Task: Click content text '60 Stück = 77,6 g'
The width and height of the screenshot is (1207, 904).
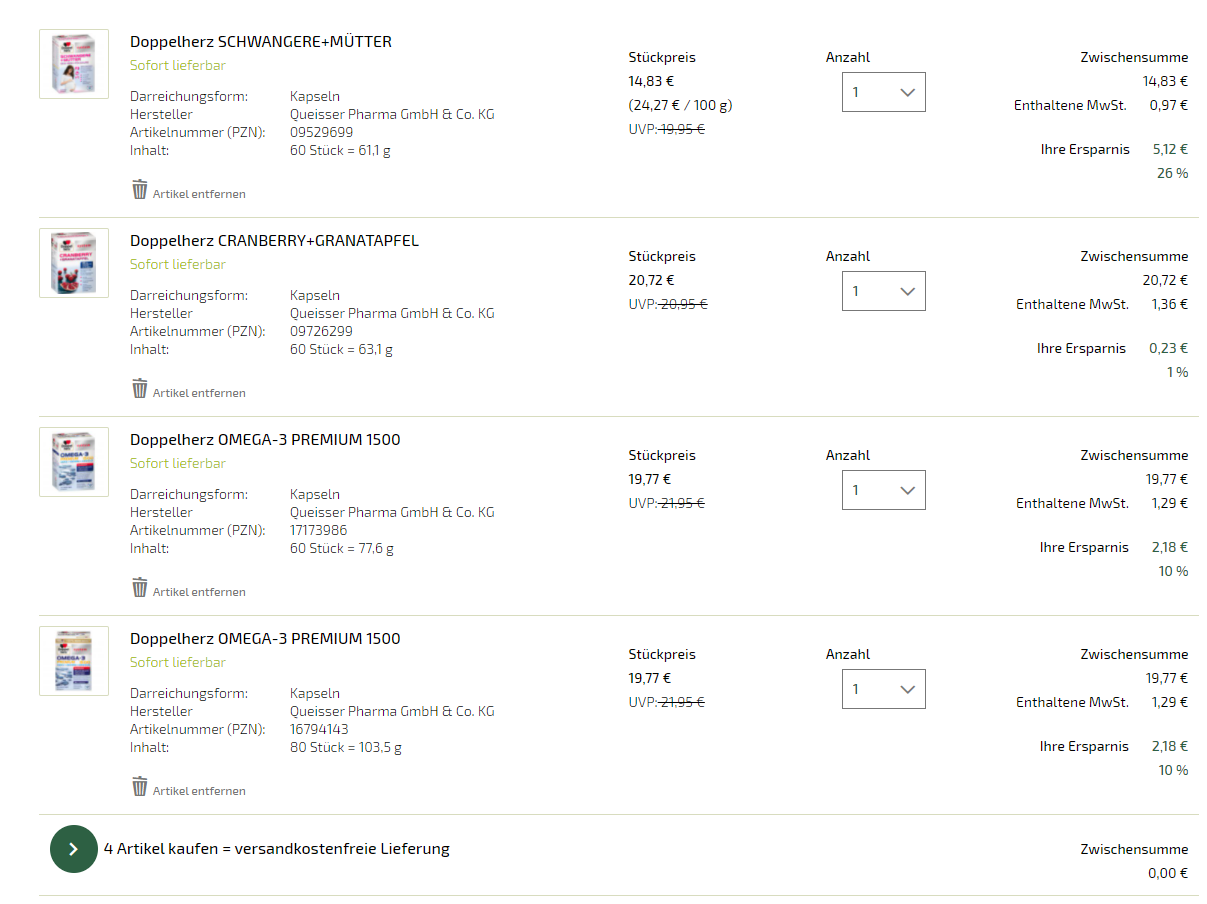Action: pos(342,548)
